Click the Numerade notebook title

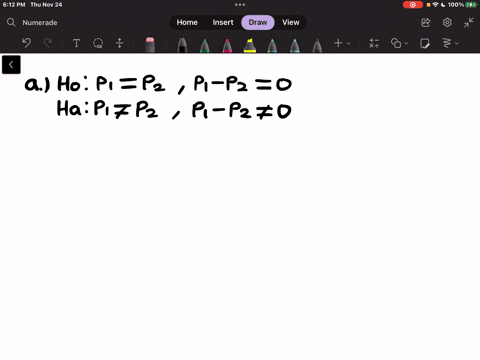pyautogui.click(x=40, y=23)
